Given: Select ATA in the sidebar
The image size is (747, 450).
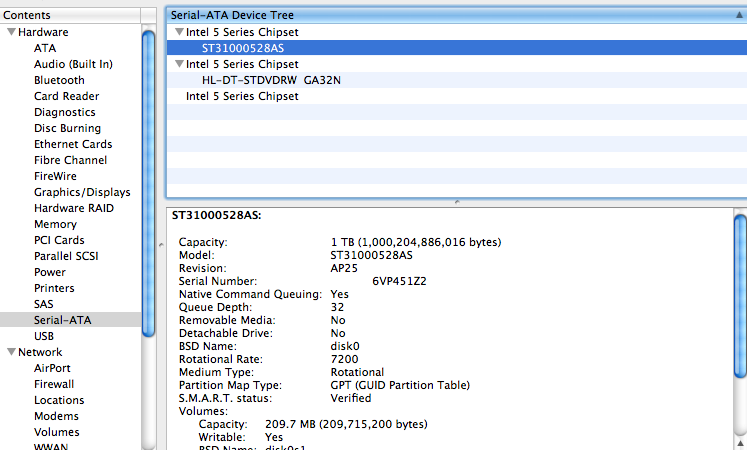Looking at the screenshot, I should [45, 48].
